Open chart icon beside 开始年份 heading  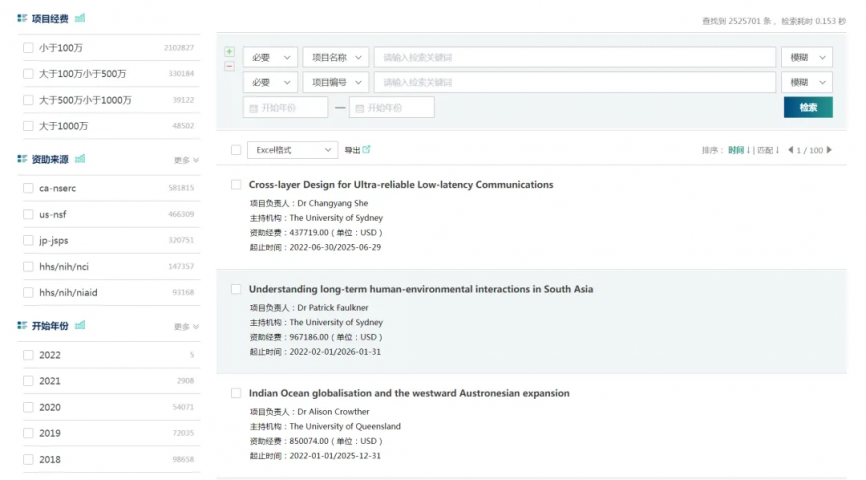pos(80,326)
